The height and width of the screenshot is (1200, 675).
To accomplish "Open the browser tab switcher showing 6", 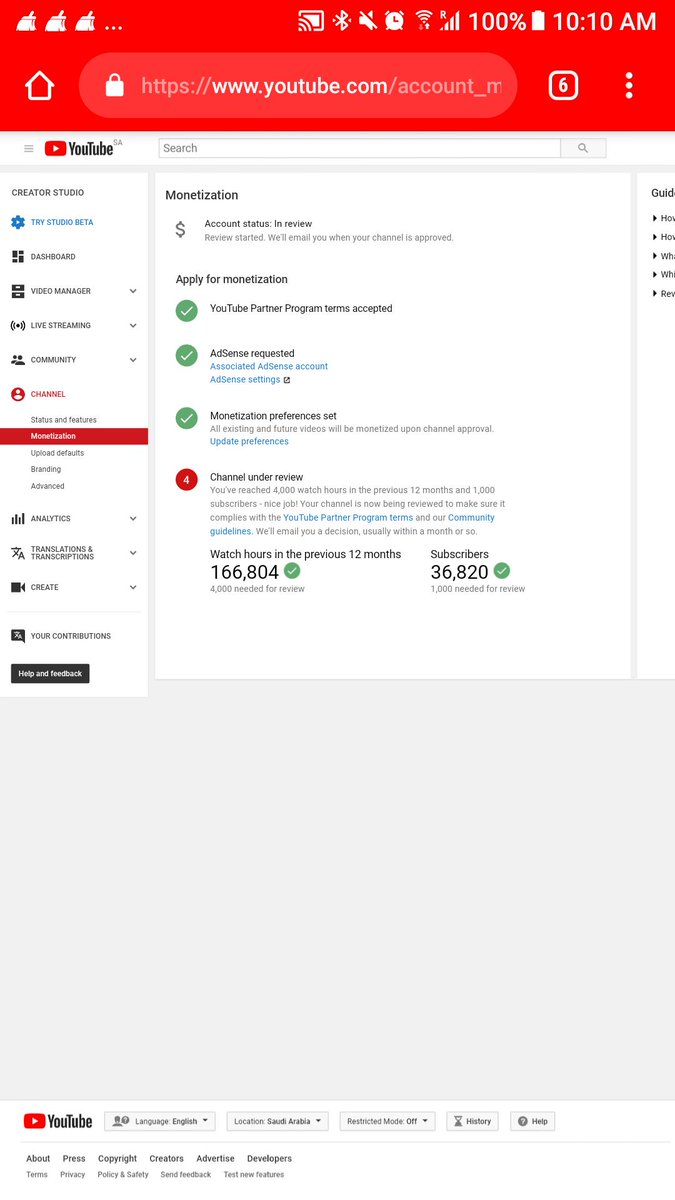I will pos(563,86).
